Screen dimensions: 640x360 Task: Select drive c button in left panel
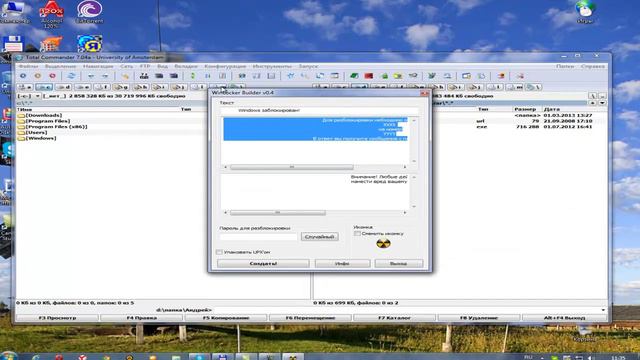(x=44, y=87)
